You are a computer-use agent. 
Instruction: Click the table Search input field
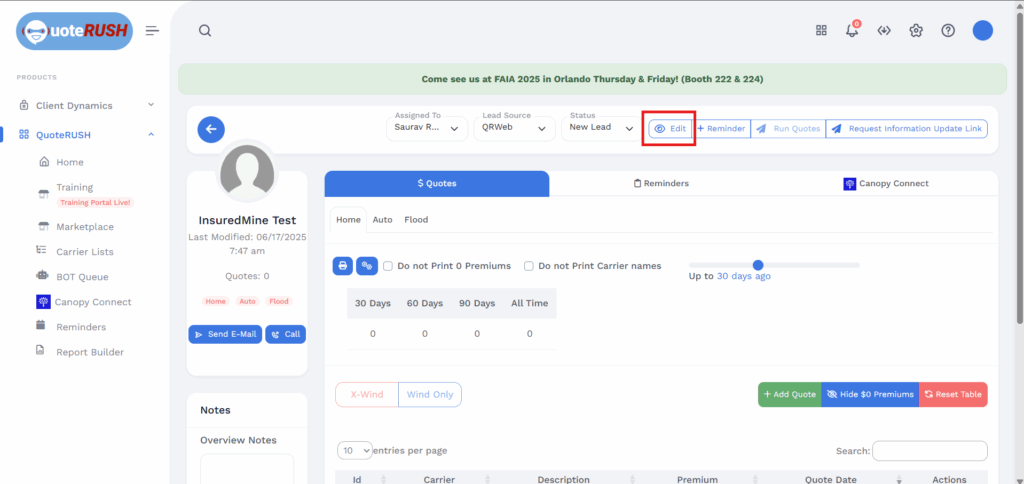[930, 451]
